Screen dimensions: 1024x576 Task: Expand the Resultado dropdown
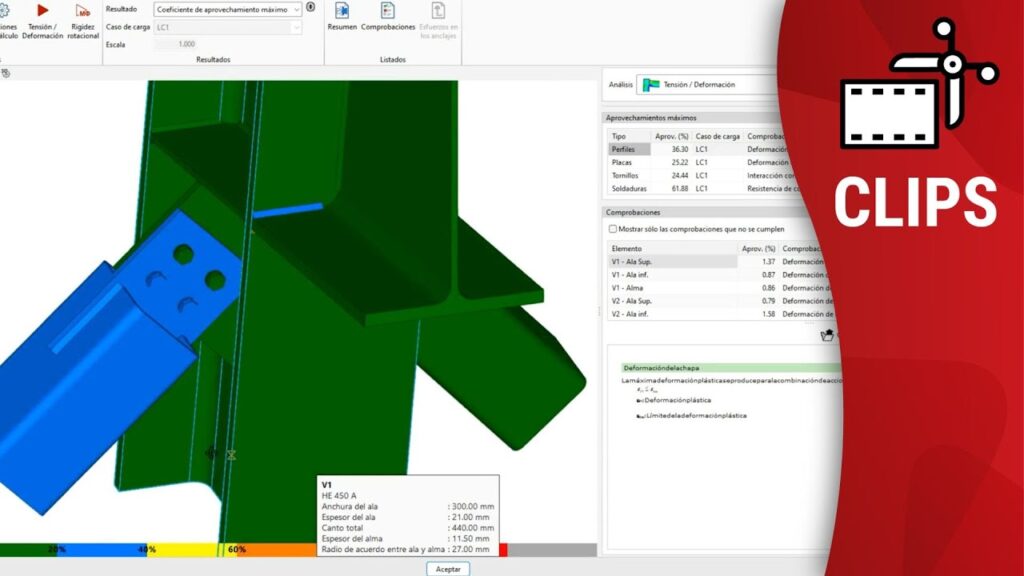click(296, 9)
